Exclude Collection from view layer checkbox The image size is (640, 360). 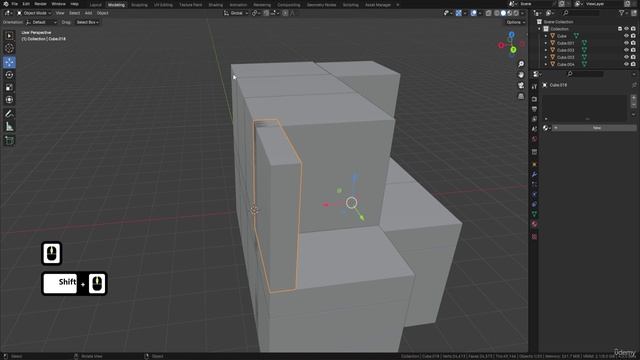tap(620, 29)
